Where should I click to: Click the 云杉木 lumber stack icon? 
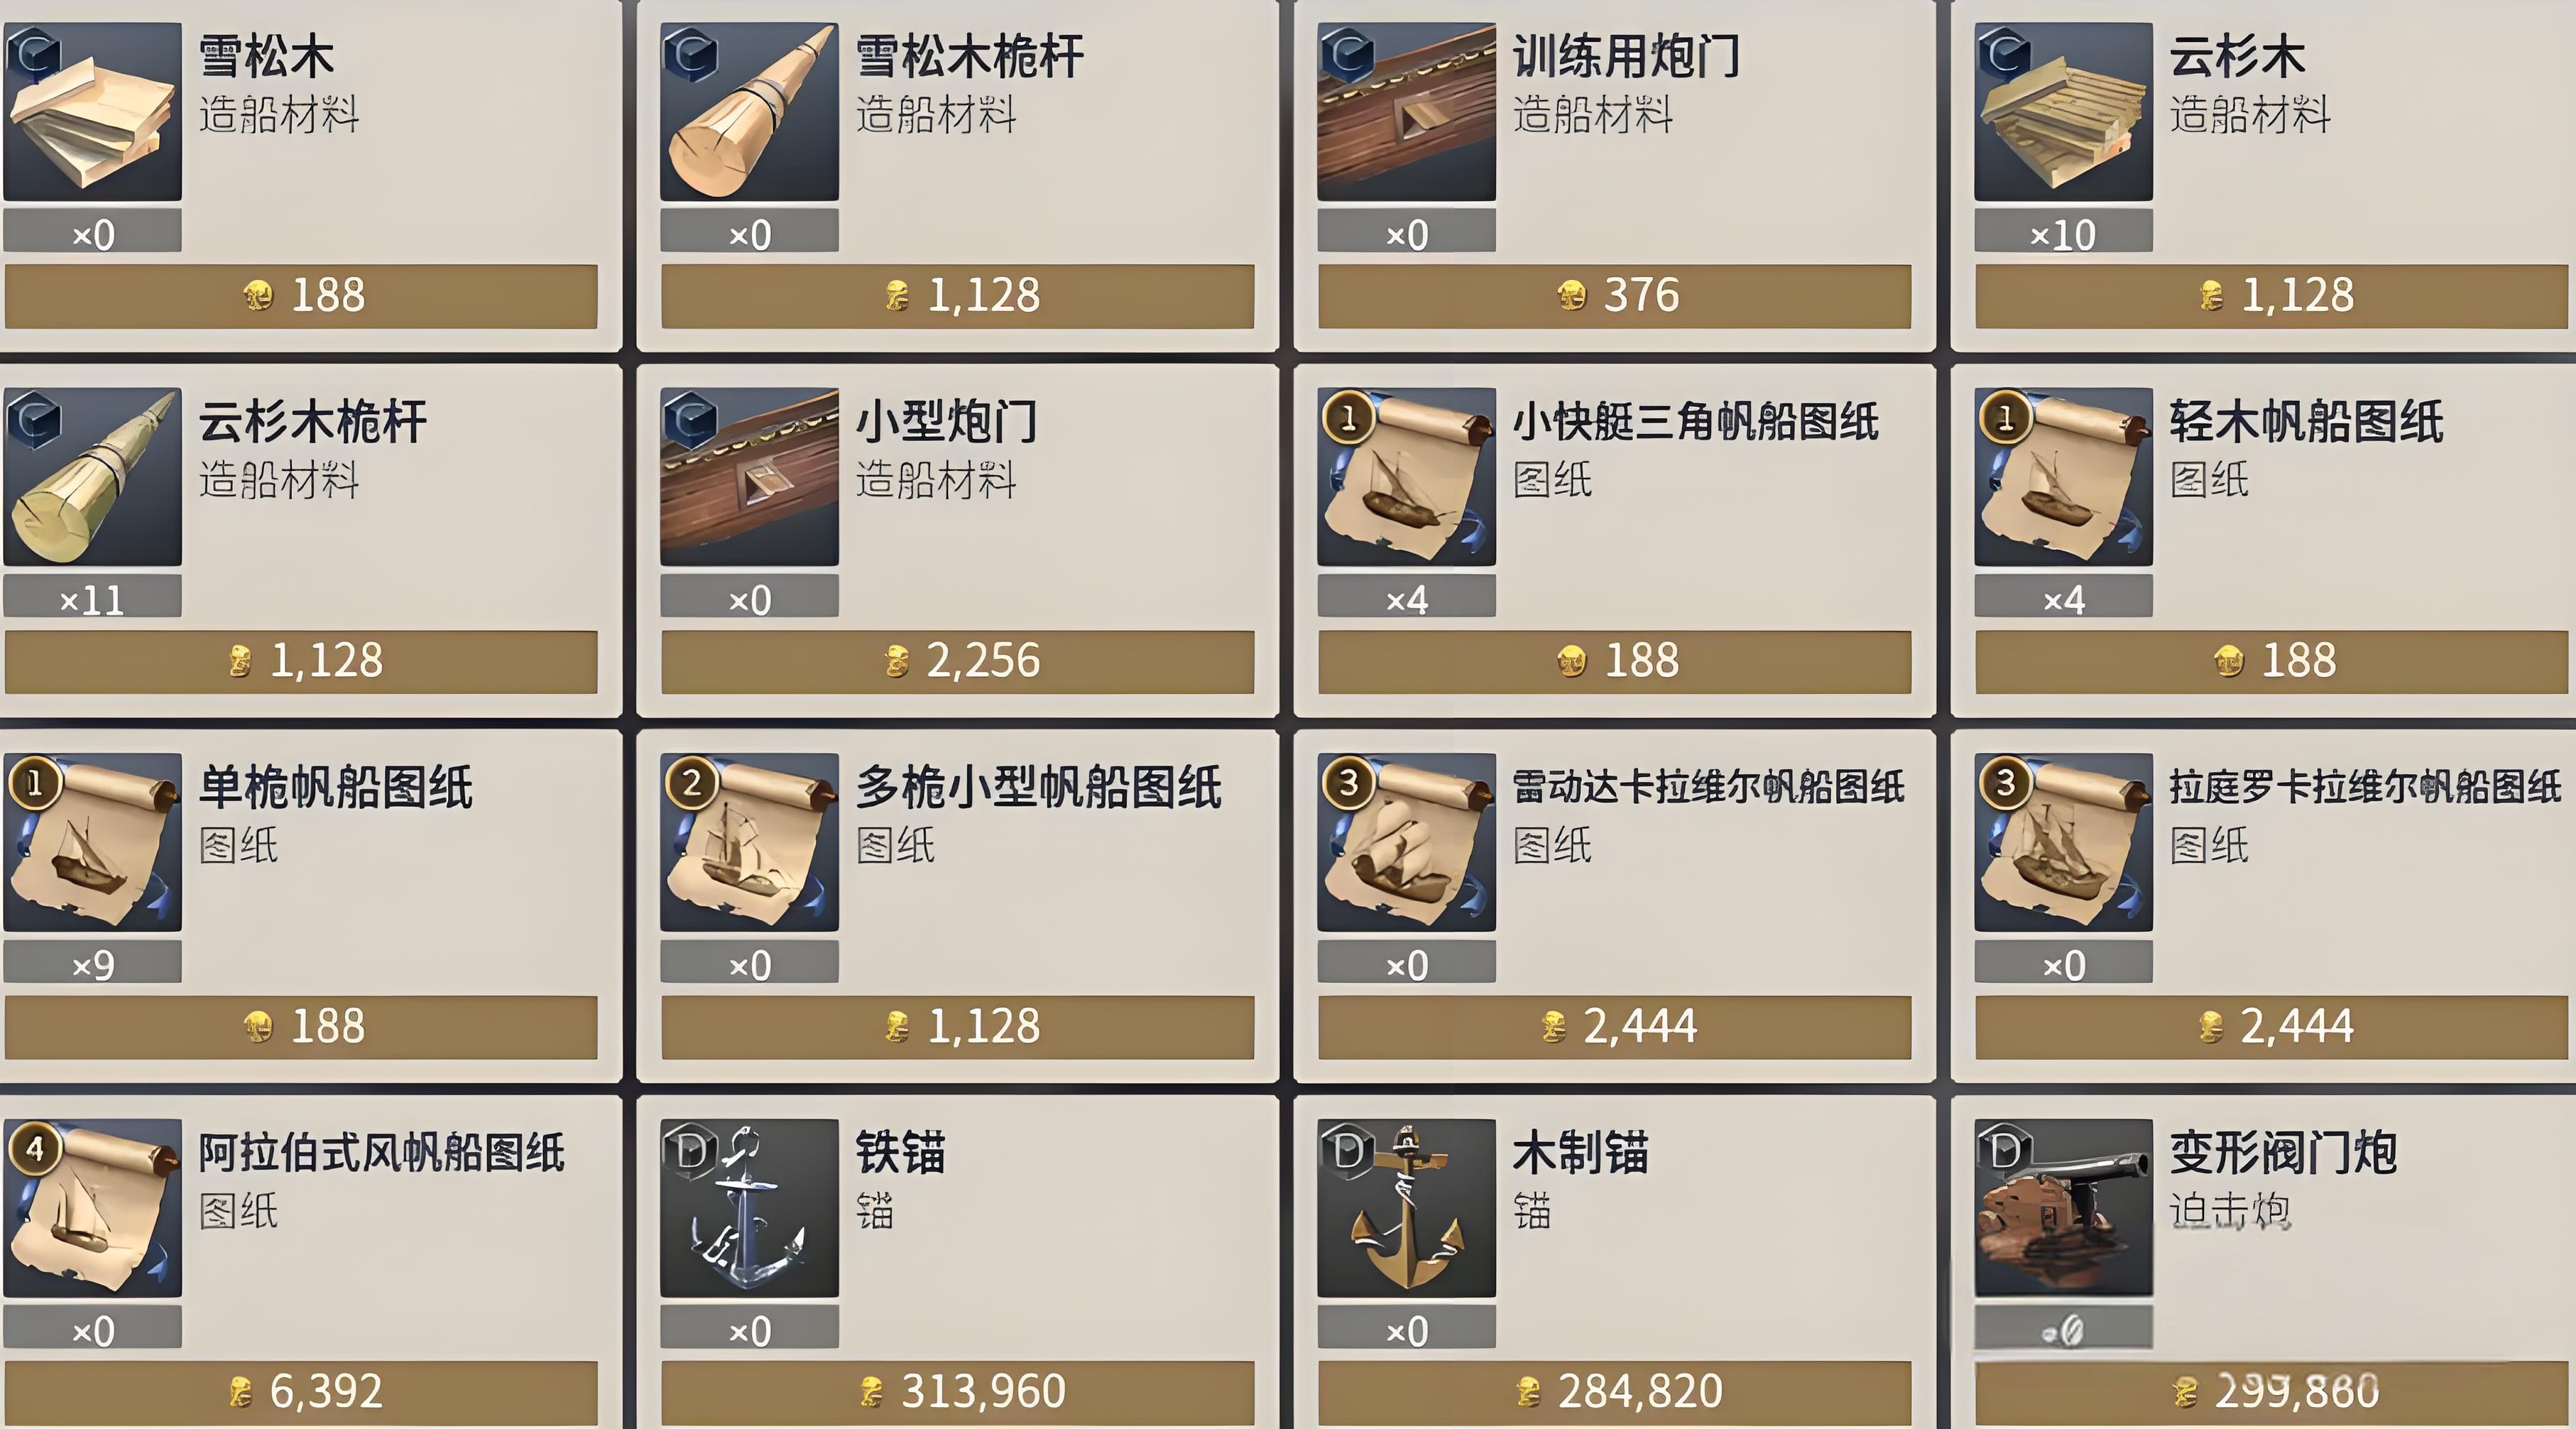point(2063,111)
